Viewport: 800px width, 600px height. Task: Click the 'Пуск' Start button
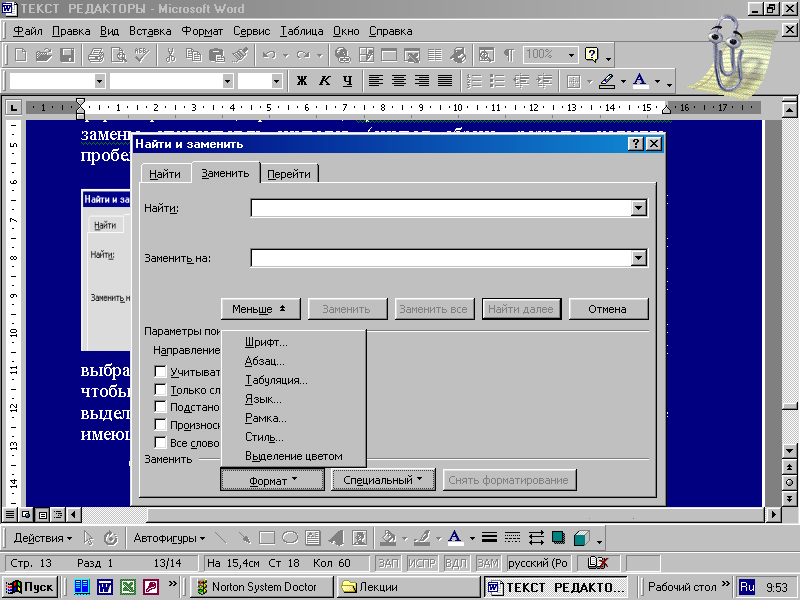[30, 587]
